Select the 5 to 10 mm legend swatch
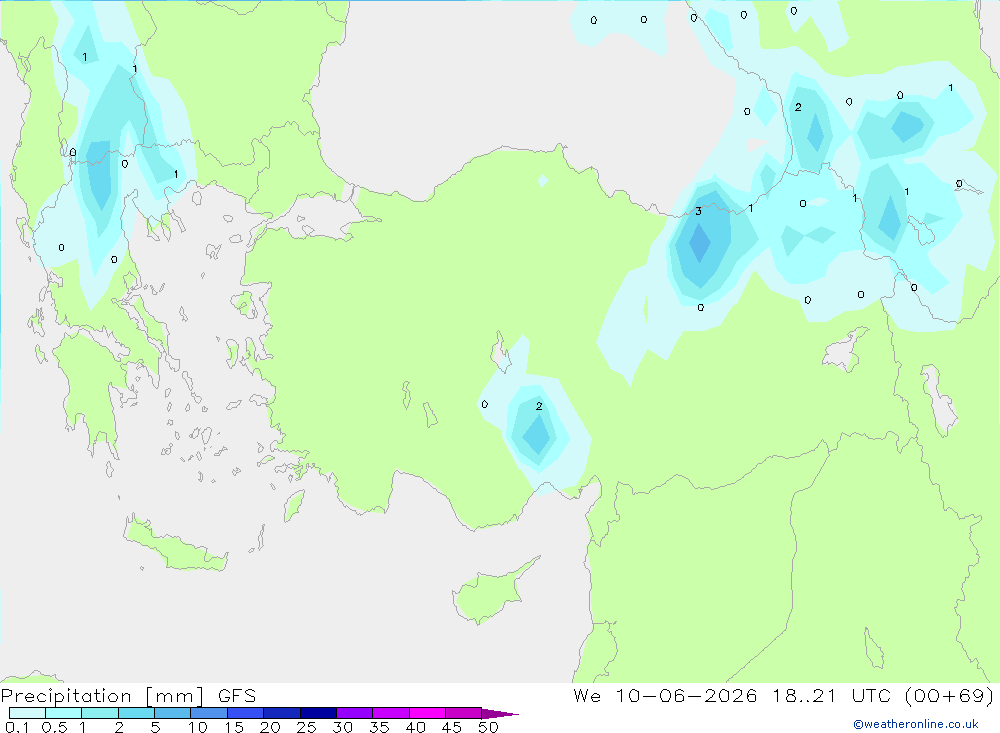Screen dimensions: 1000x733 (173, 713)
